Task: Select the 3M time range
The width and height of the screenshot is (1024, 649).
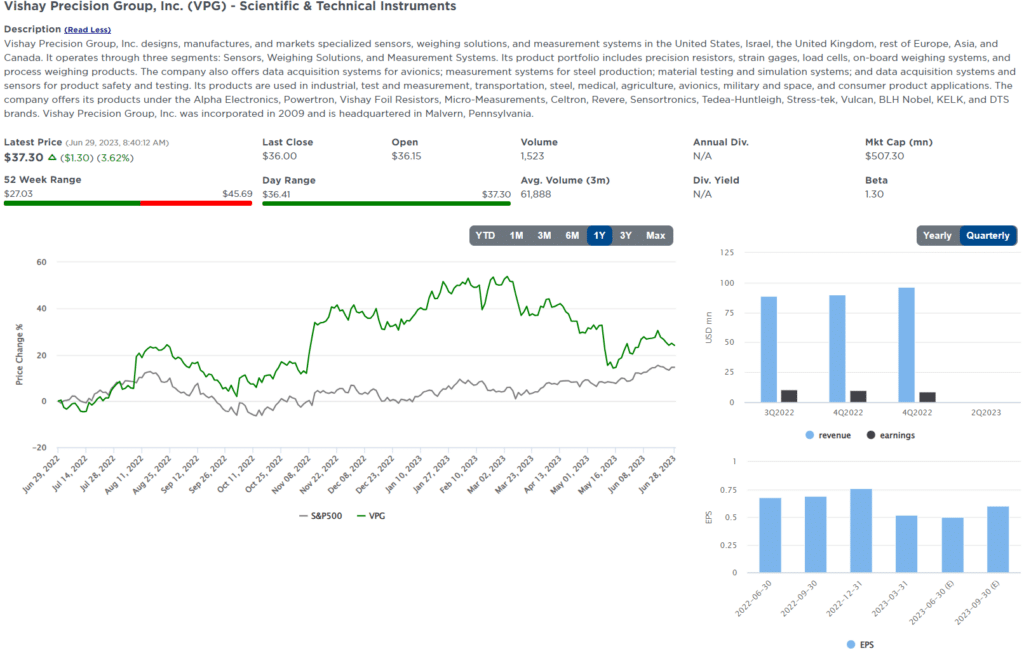Action: (x=544, y=236)
